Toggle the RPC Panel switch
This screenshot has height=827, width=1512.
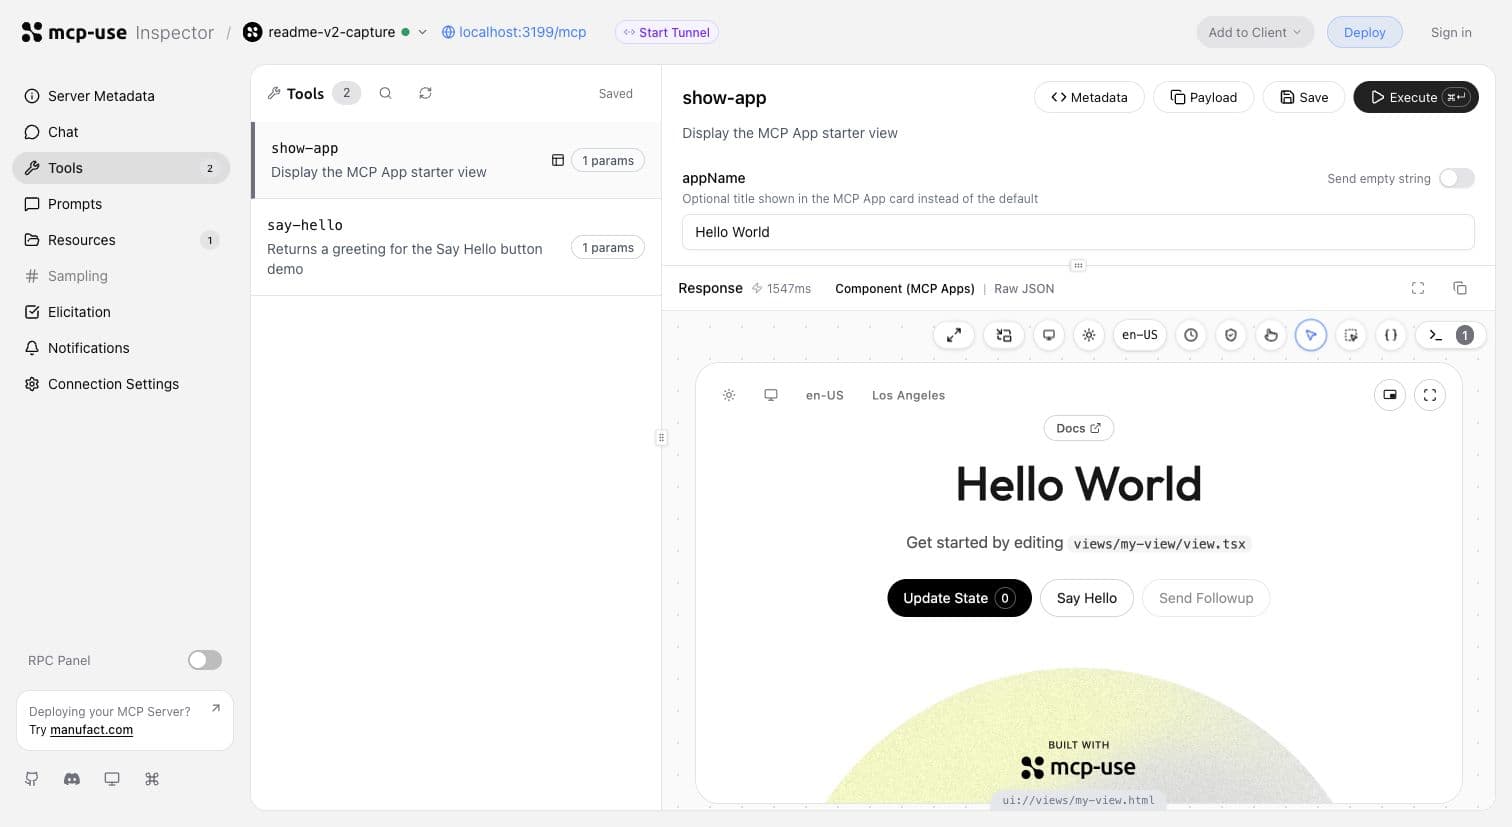(x=205, y=660)
